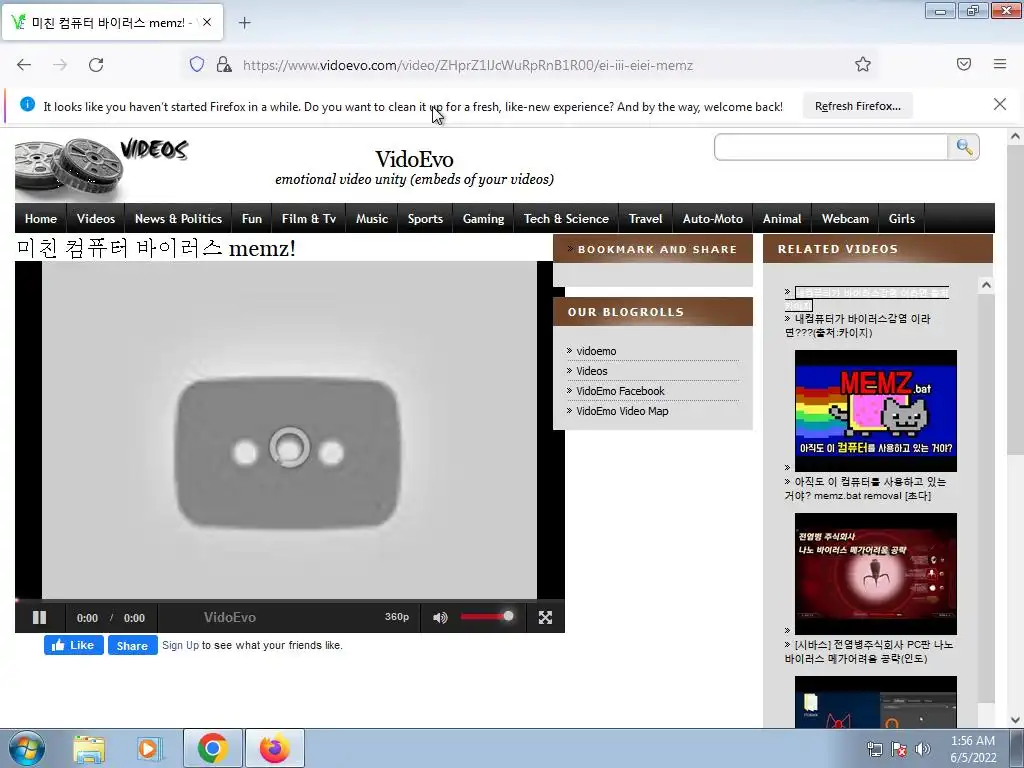Viewport: 1024px width, 768px height.
Task: Open the 'memz.bat removal' video link
Action: click(865, 488)
